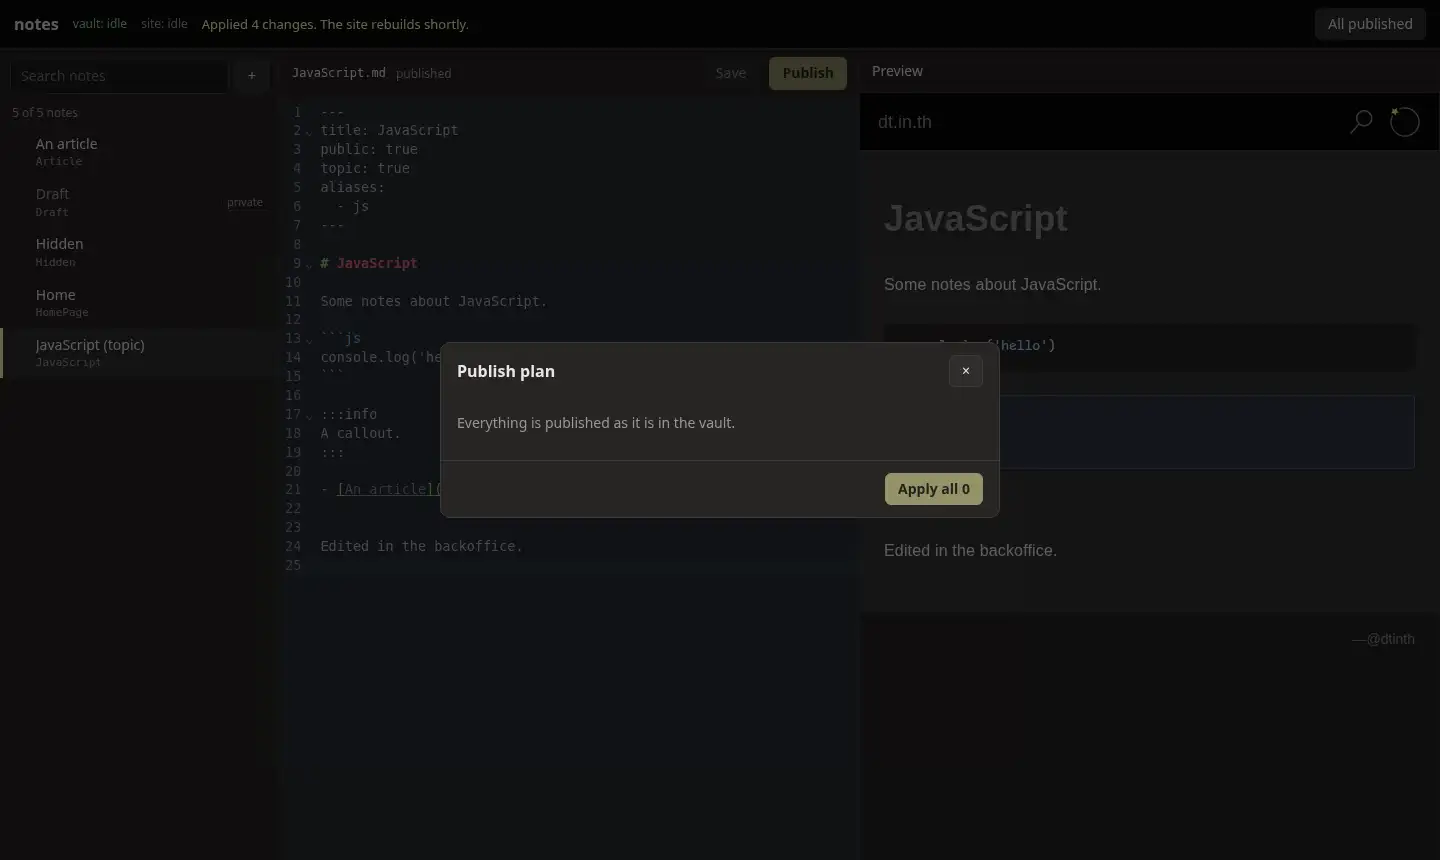1440x860 pixels.
Task: Click the 'Applied 4 changes' status message
Action: coord(335,24)
